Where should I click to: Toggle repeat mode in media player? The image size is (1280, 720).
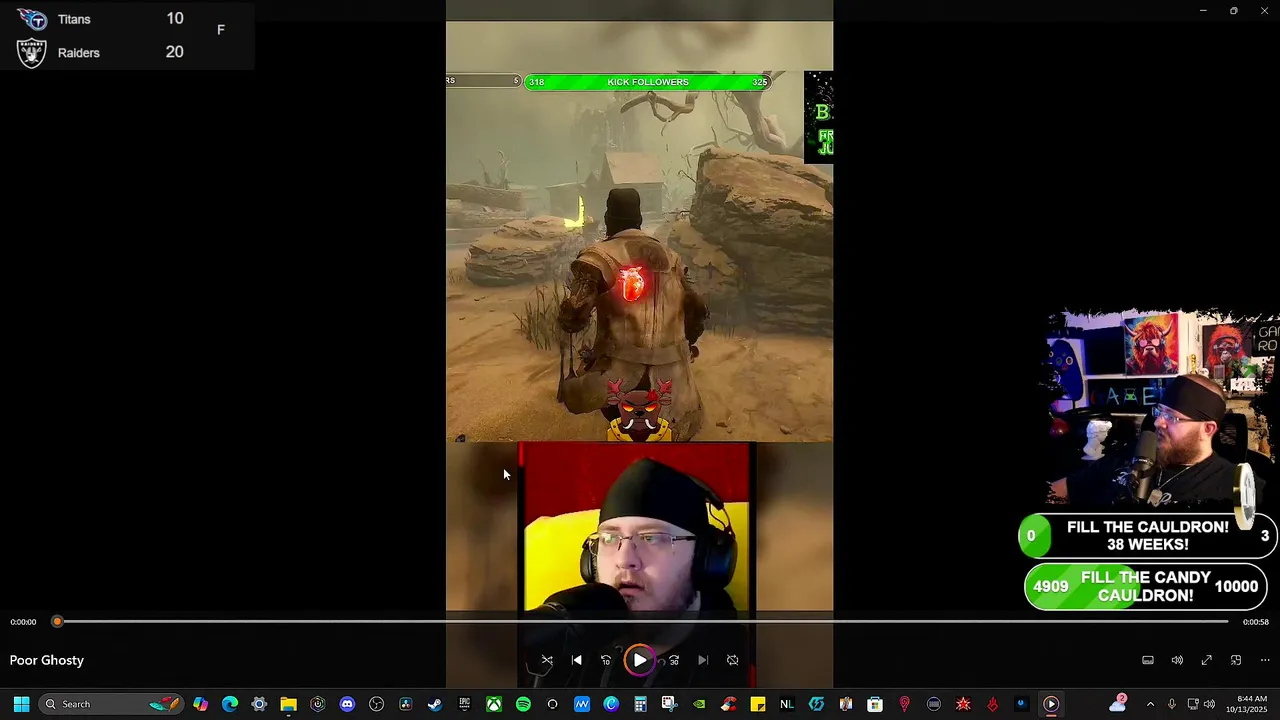point(733,660)
